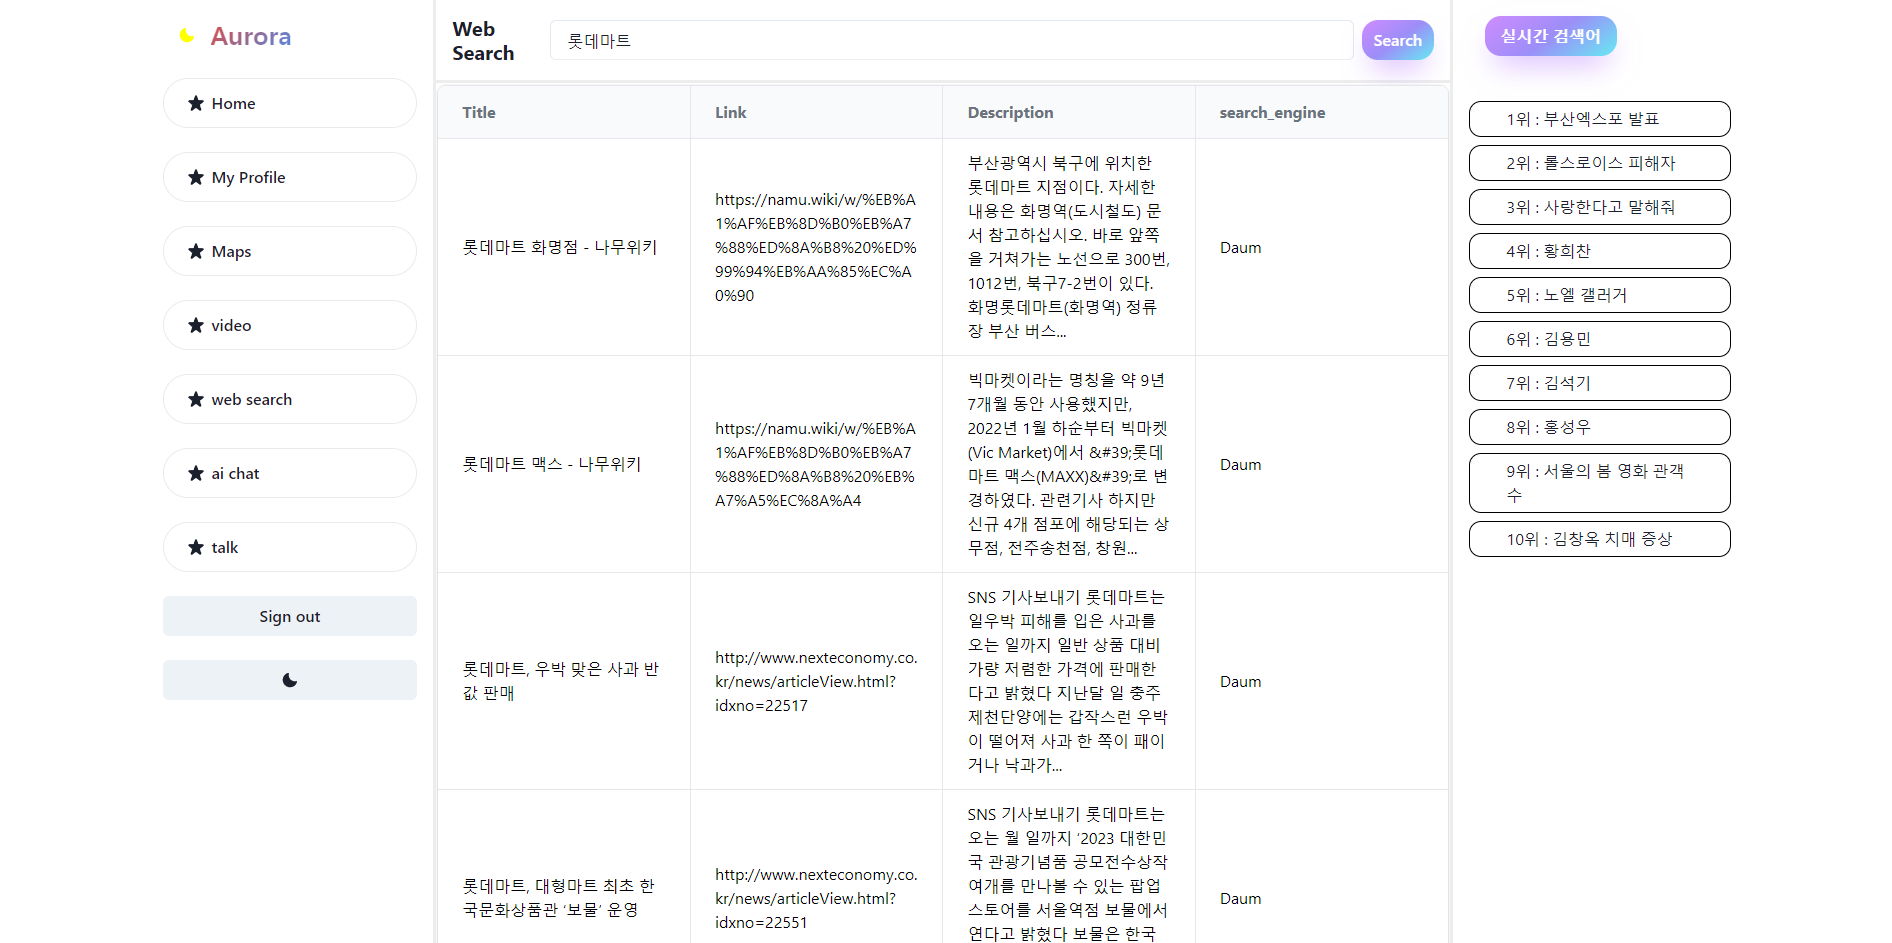Click the star icon beside talk
This screenshot has height=943, width=1892.
[196, 547]
